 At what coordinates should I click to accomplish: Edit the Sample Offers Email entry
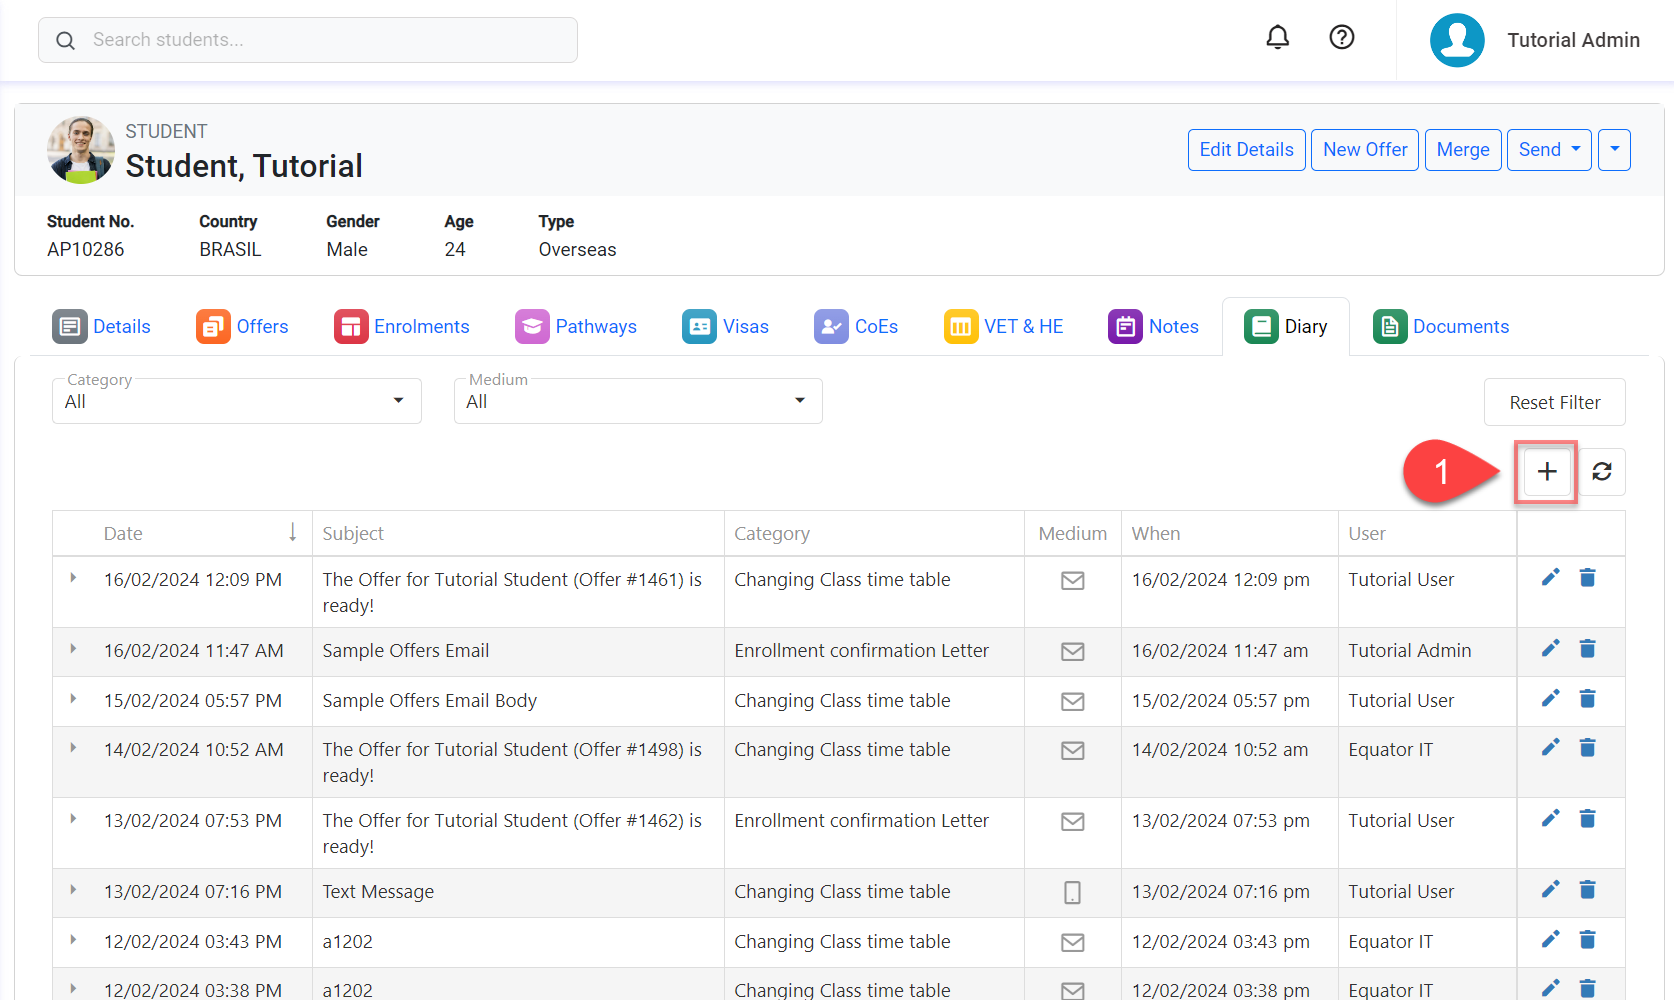tap(1550, 649)
